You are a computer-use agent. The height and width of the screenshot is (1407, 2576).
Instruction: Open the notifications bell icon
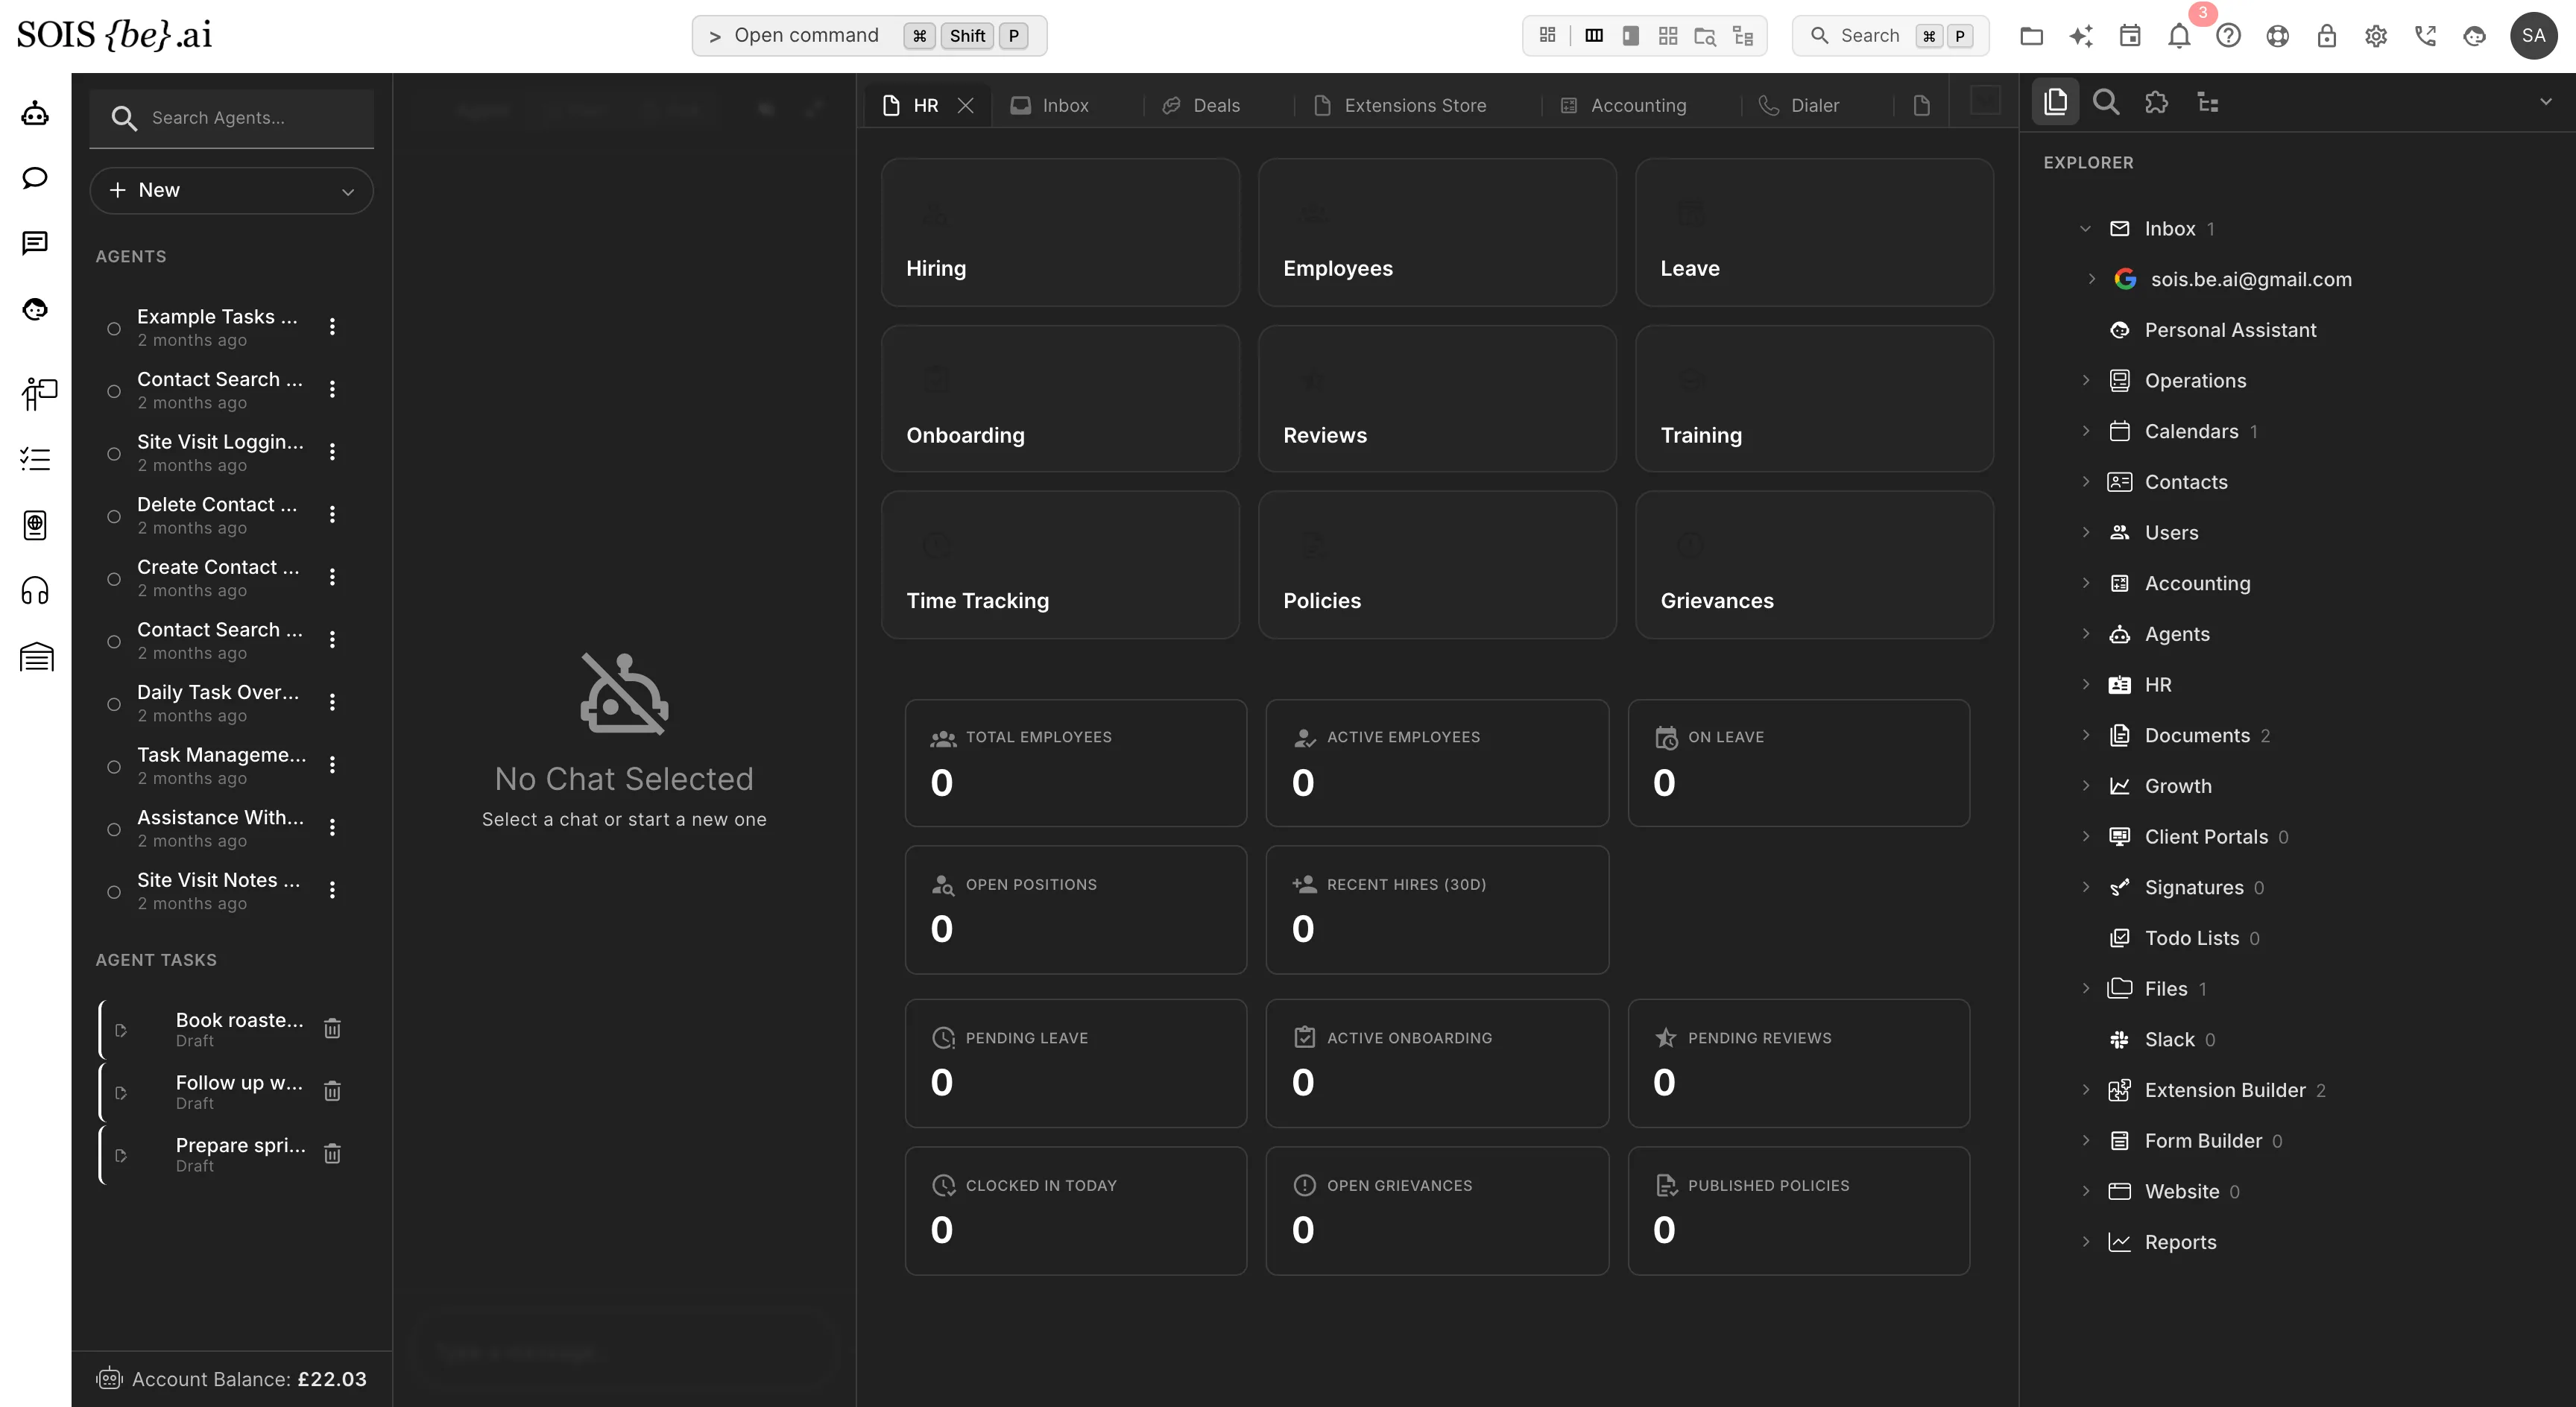click(2179, 36)
